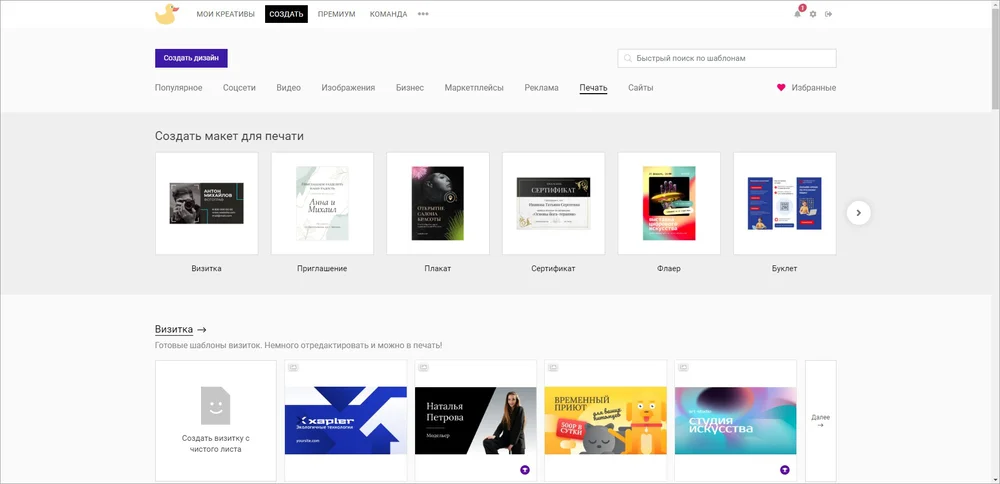The image size is (1000, 484).
Task: Click the blank page smiley icon
Action: [216, 406]
